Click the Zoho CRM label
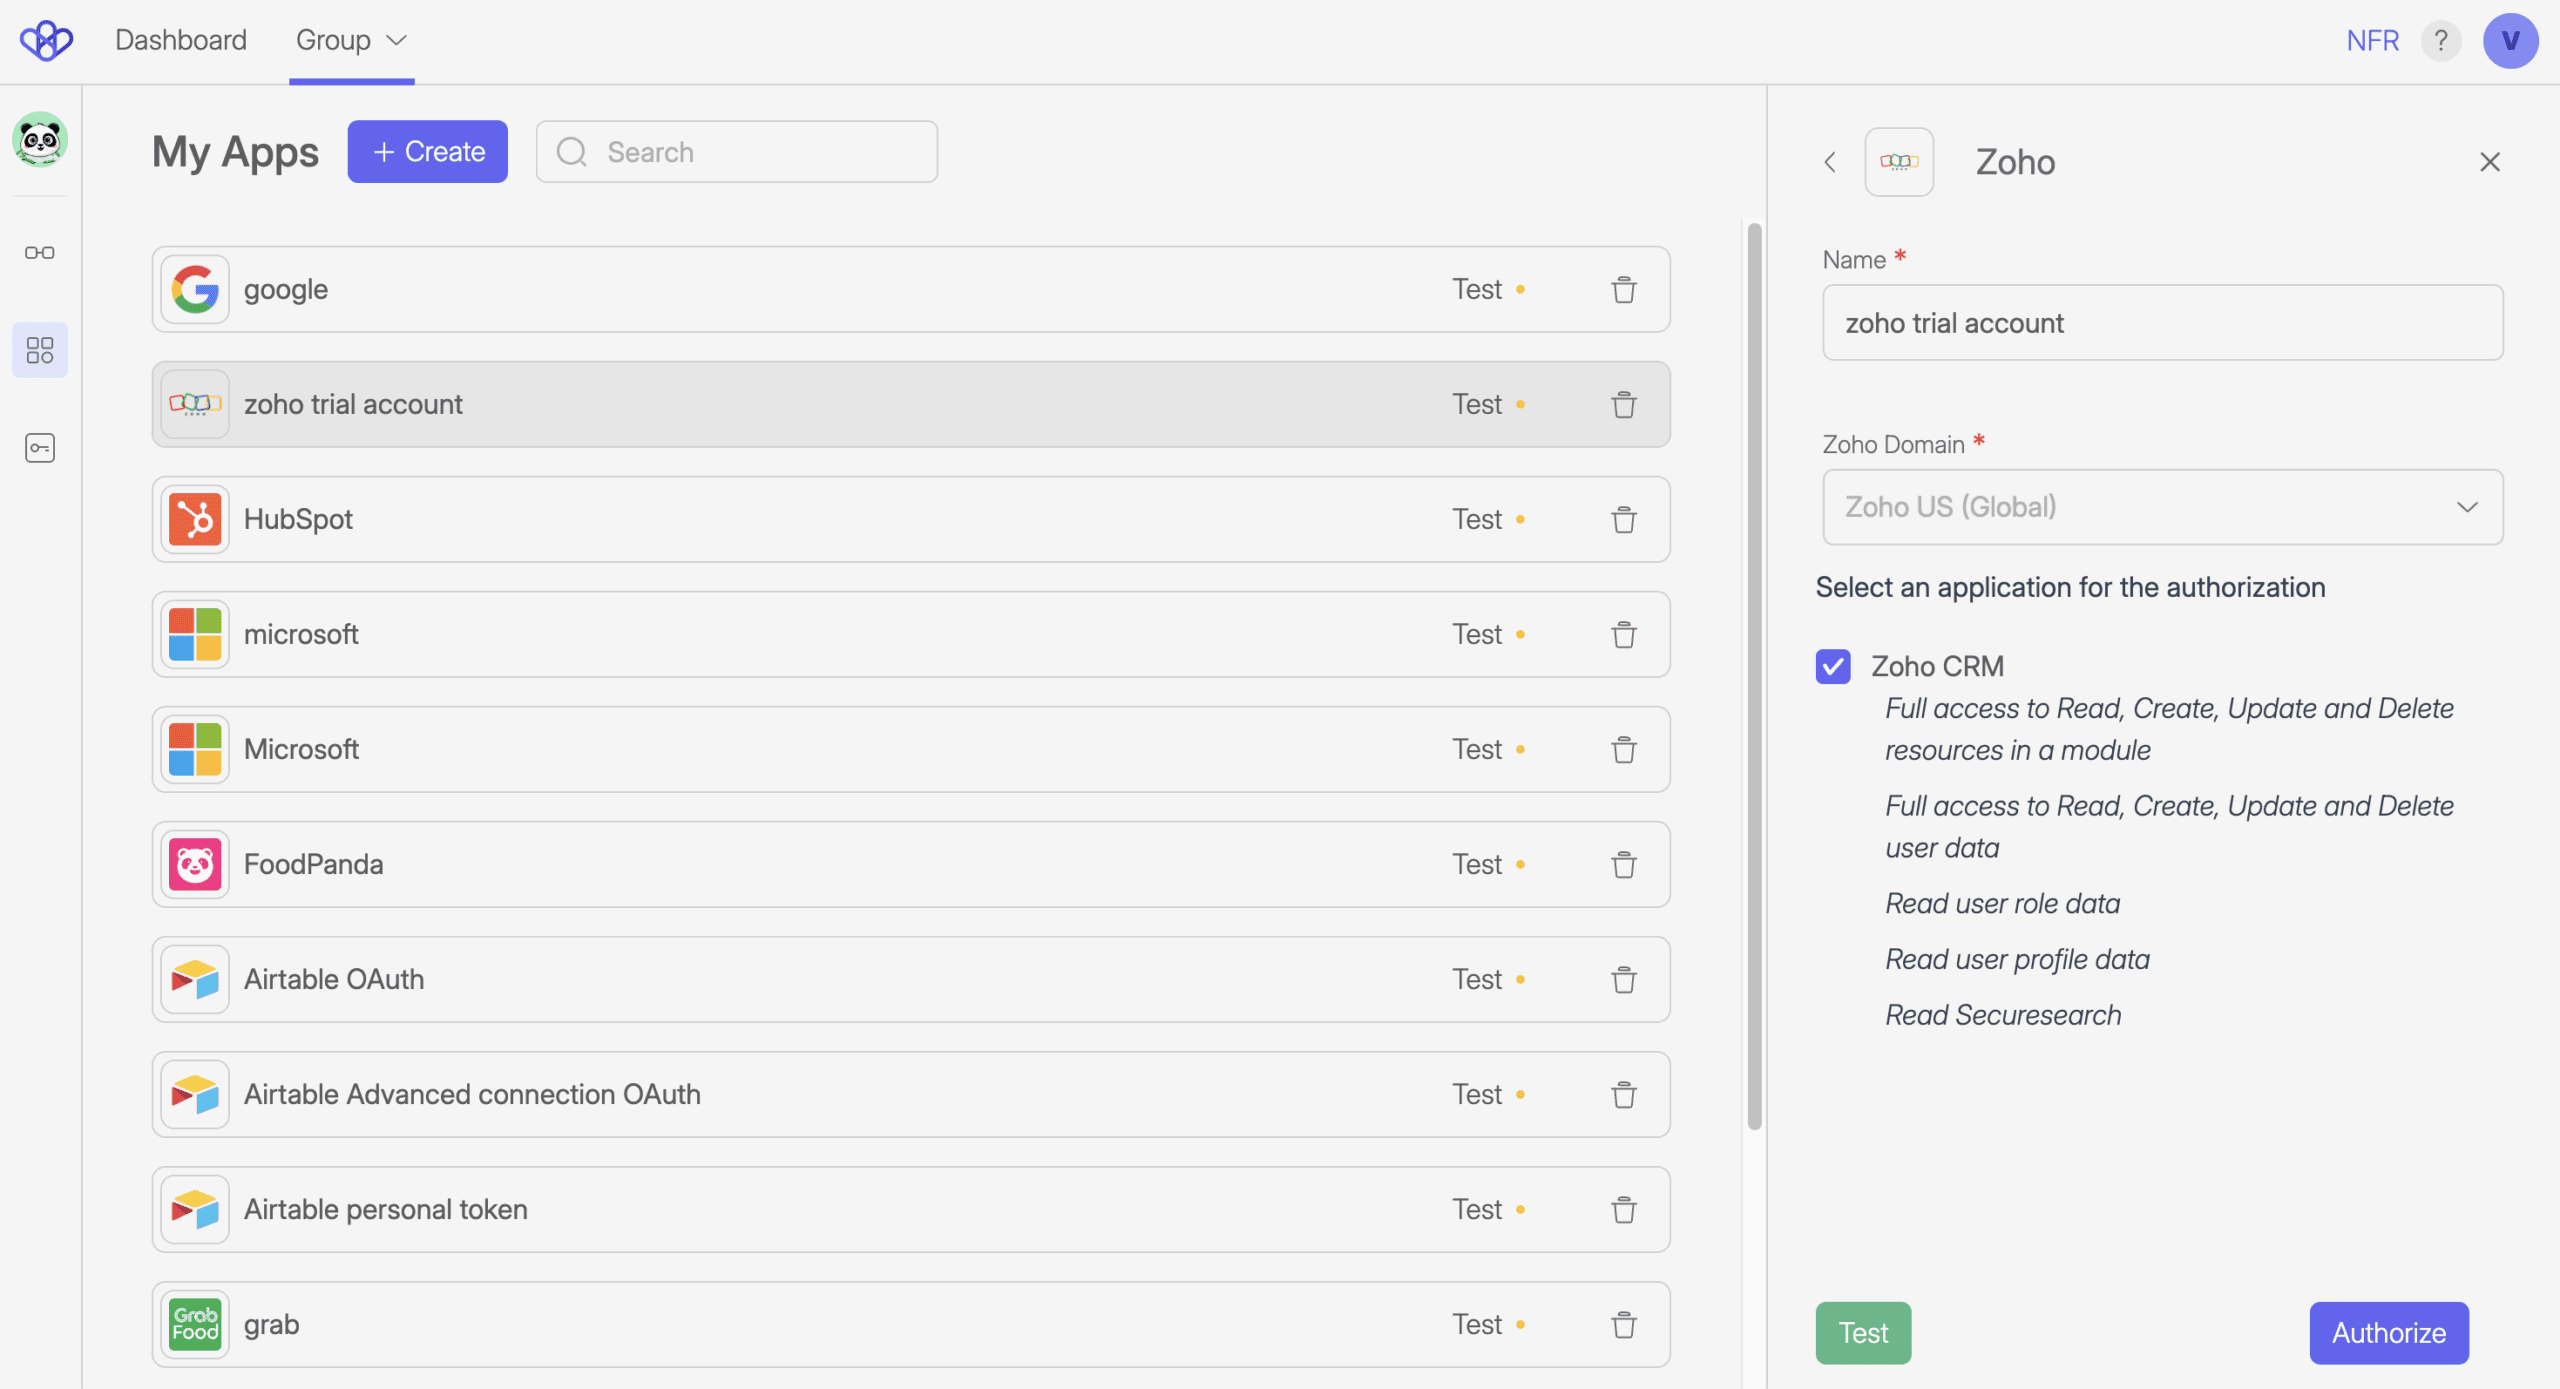 (1937, 666)
